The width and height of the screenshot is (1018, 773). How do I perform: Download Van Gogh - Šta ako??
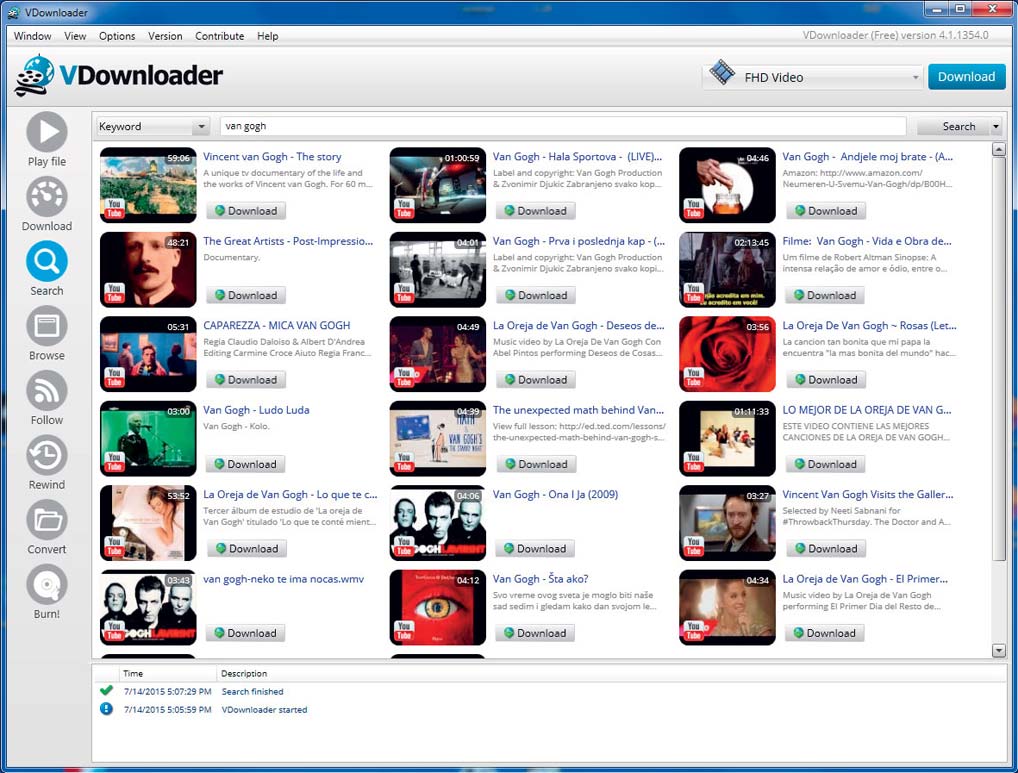(x=535, y=633)
